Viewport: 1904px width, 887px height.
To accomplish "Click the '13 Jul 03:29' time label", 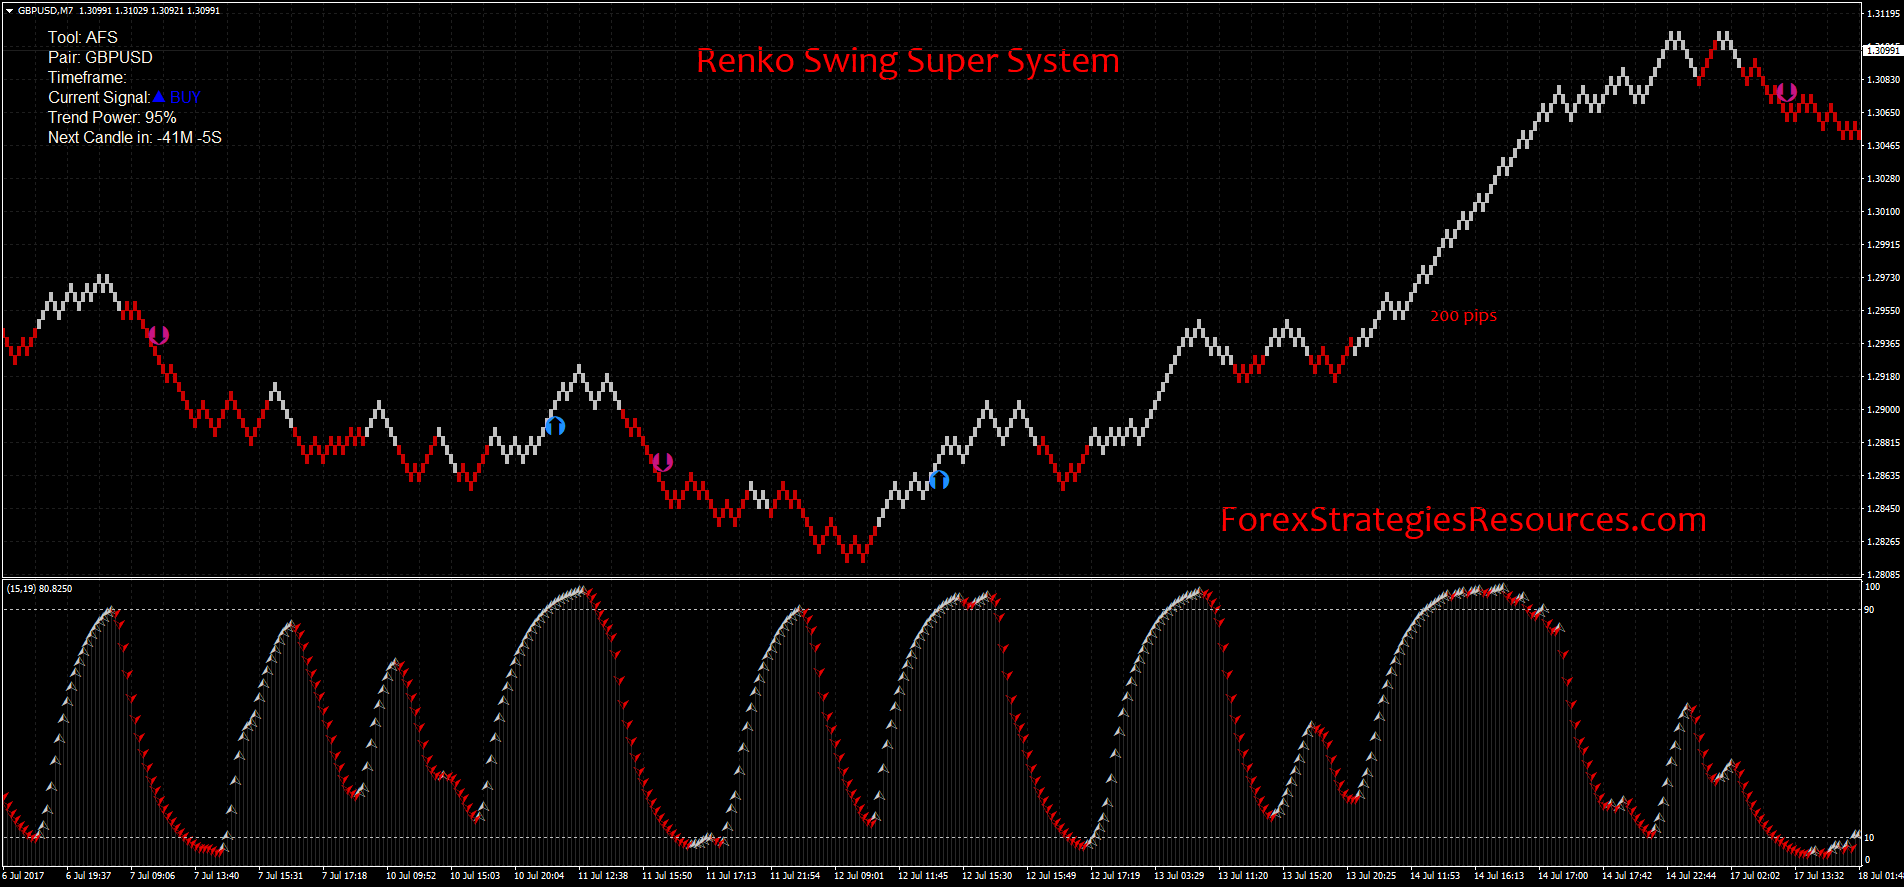I will pos(1179,875).
